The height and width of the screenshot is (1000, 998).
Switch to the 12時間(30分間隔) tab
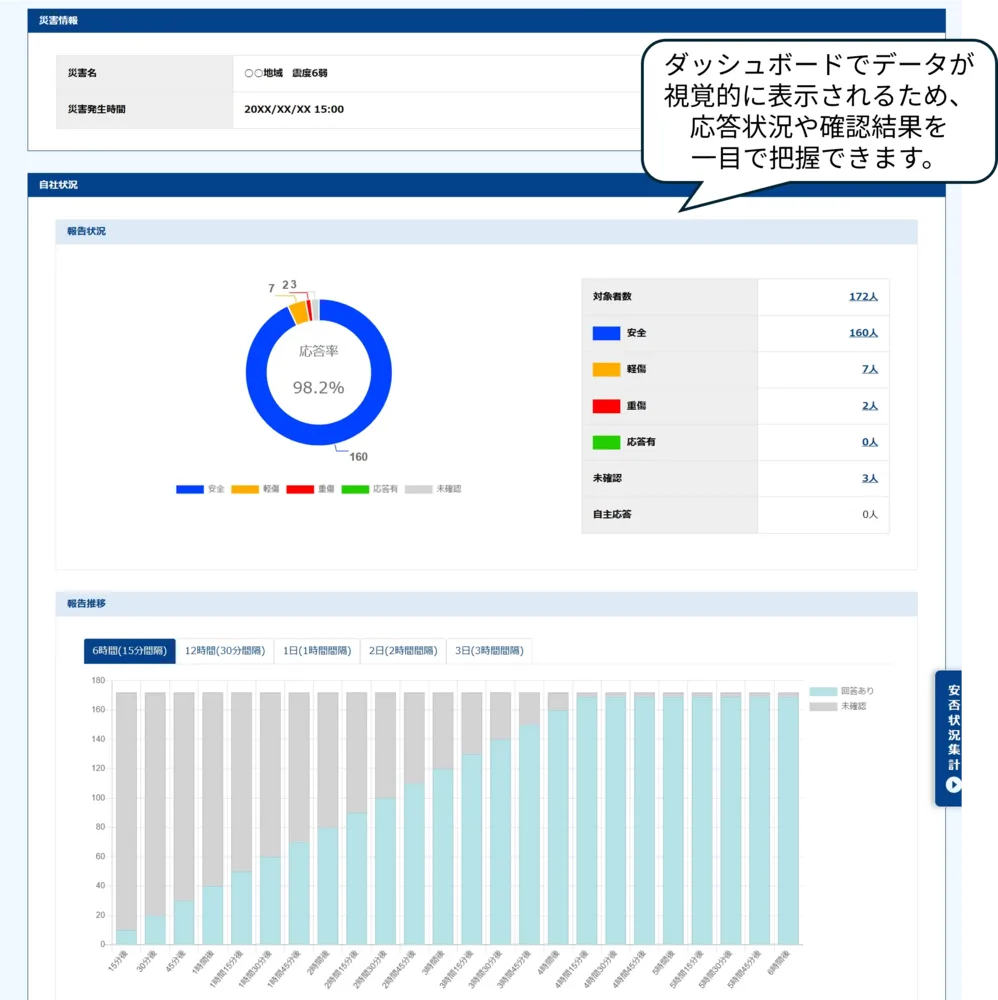pos(224,651)
